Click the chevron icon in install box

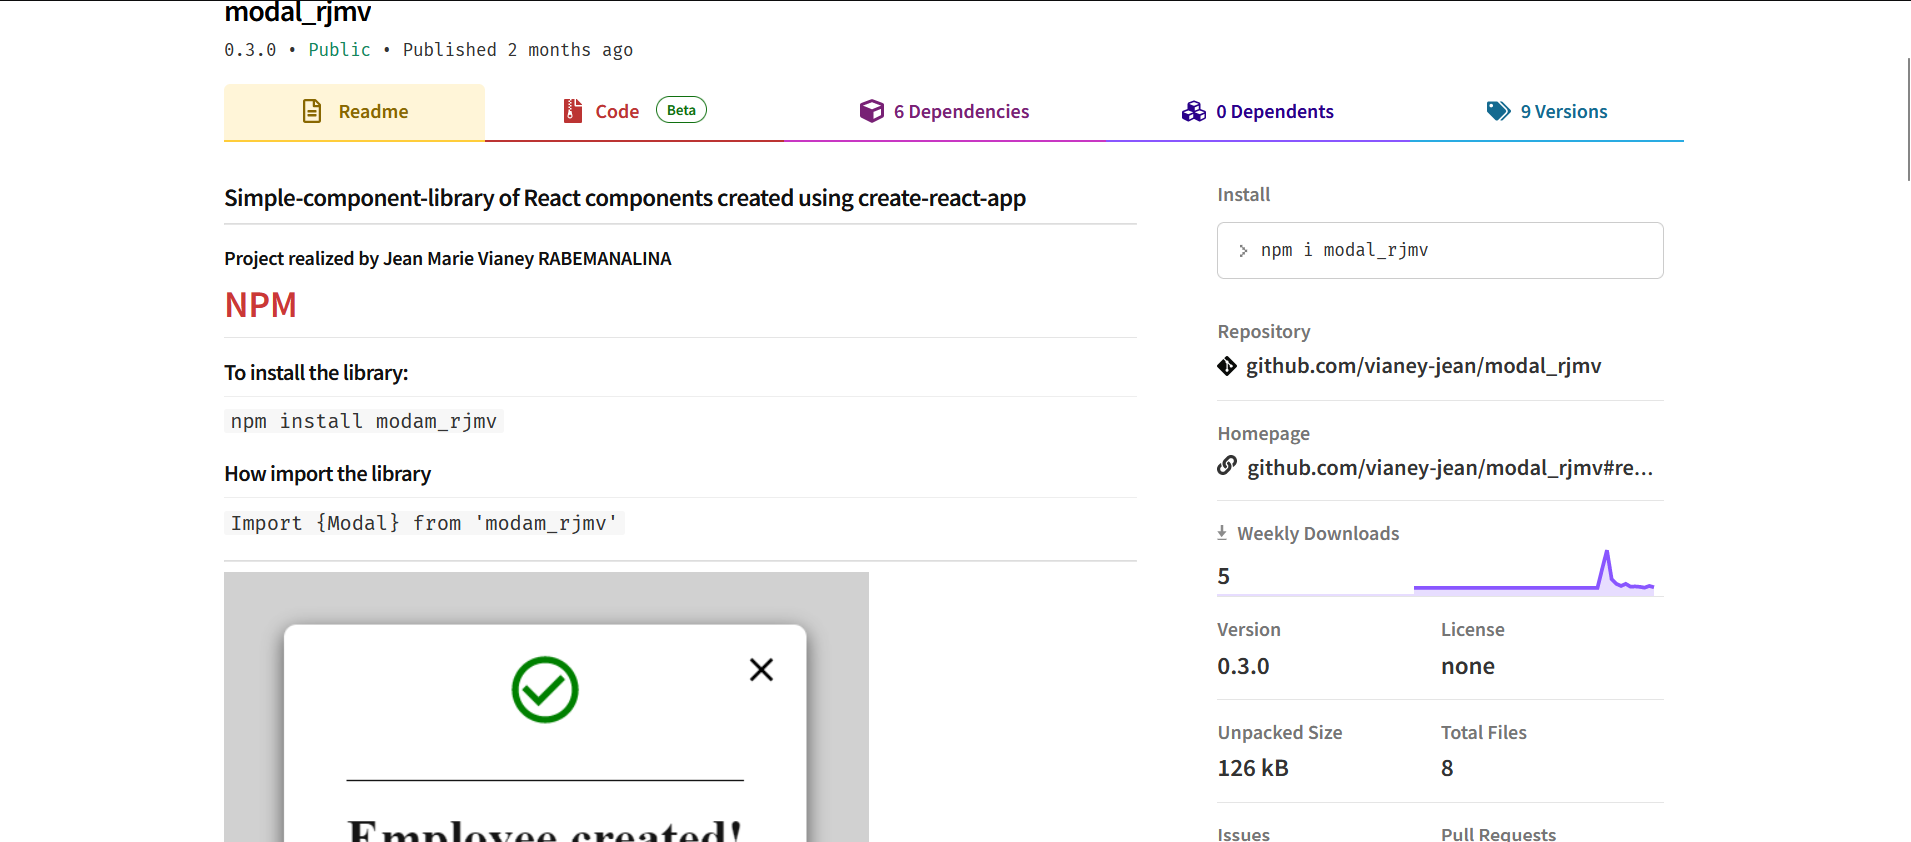coord(1243,251)
